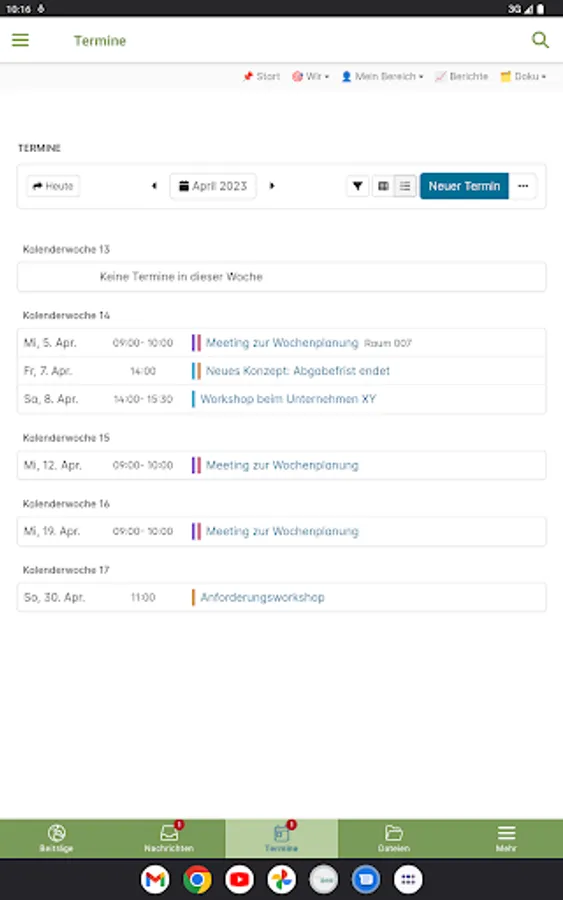
Task: Switch to the Nachrichten tab
Action: [169, 839]
